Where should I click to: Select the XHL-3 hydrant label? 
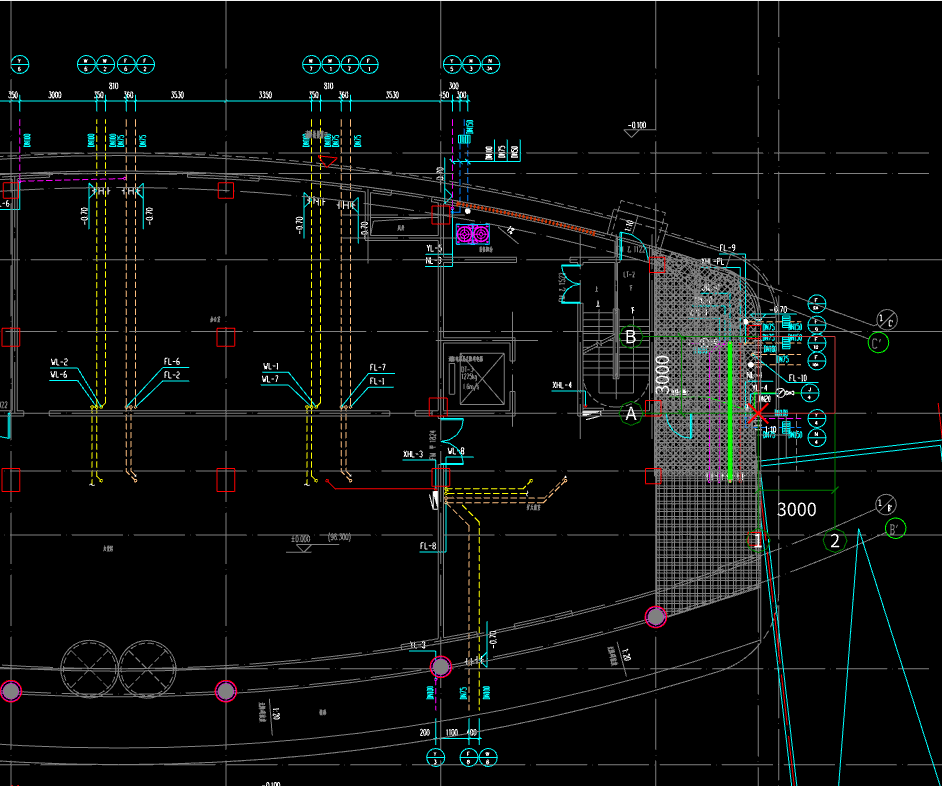click(x=413, y=454)
